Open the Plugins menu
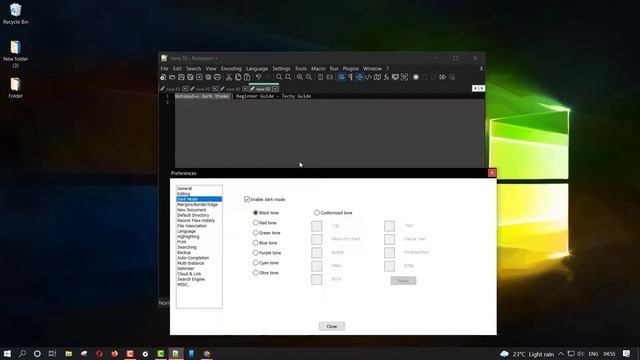This screenshot has height=360, width=640. click(x=351, y=69)
